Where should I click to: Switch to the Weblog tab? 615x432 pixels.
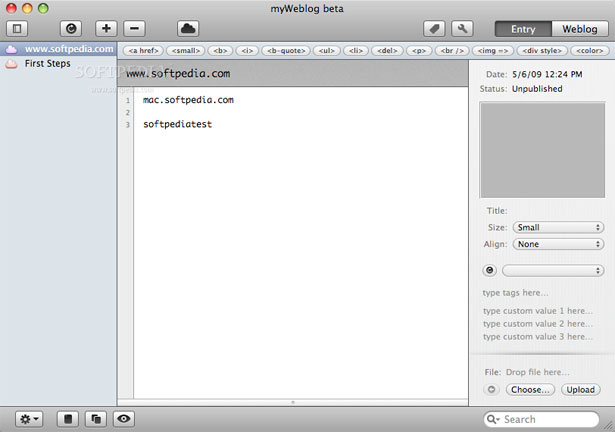tap(580, 29)
